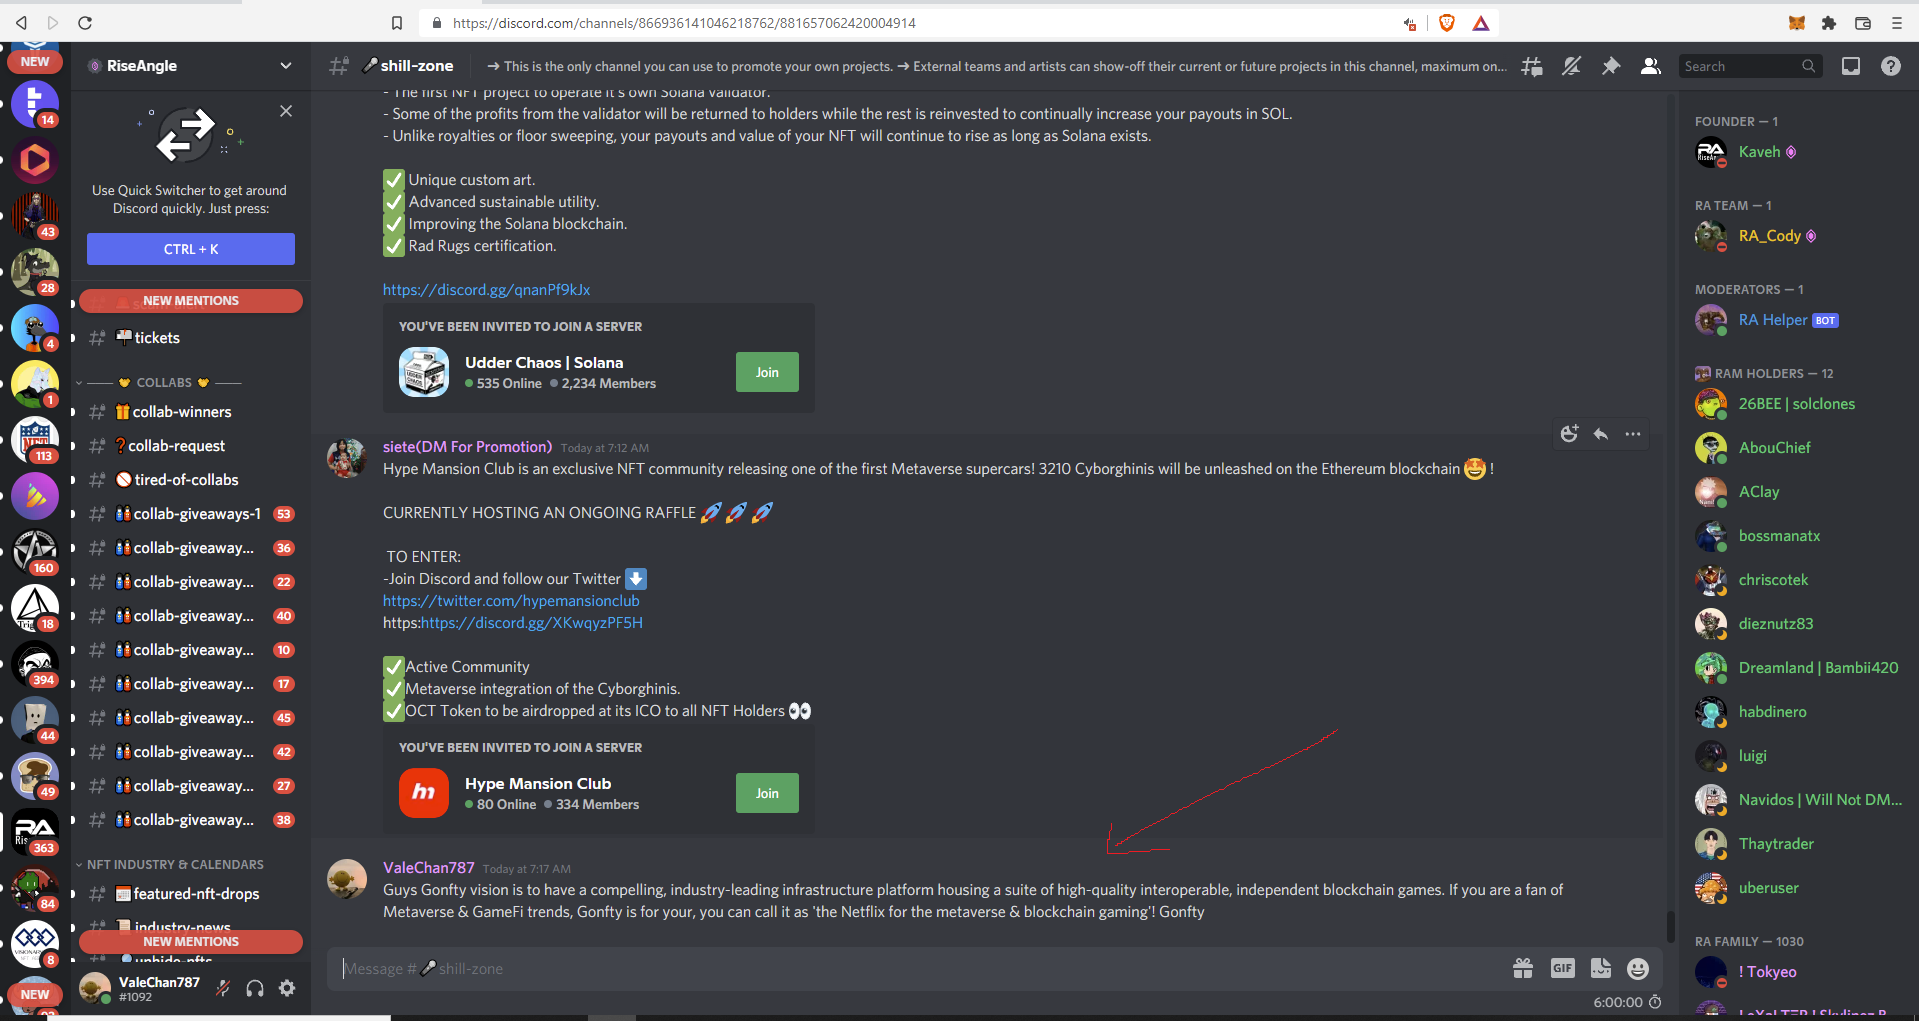Open pinned messages for shill-zone

click(1611, 66)
